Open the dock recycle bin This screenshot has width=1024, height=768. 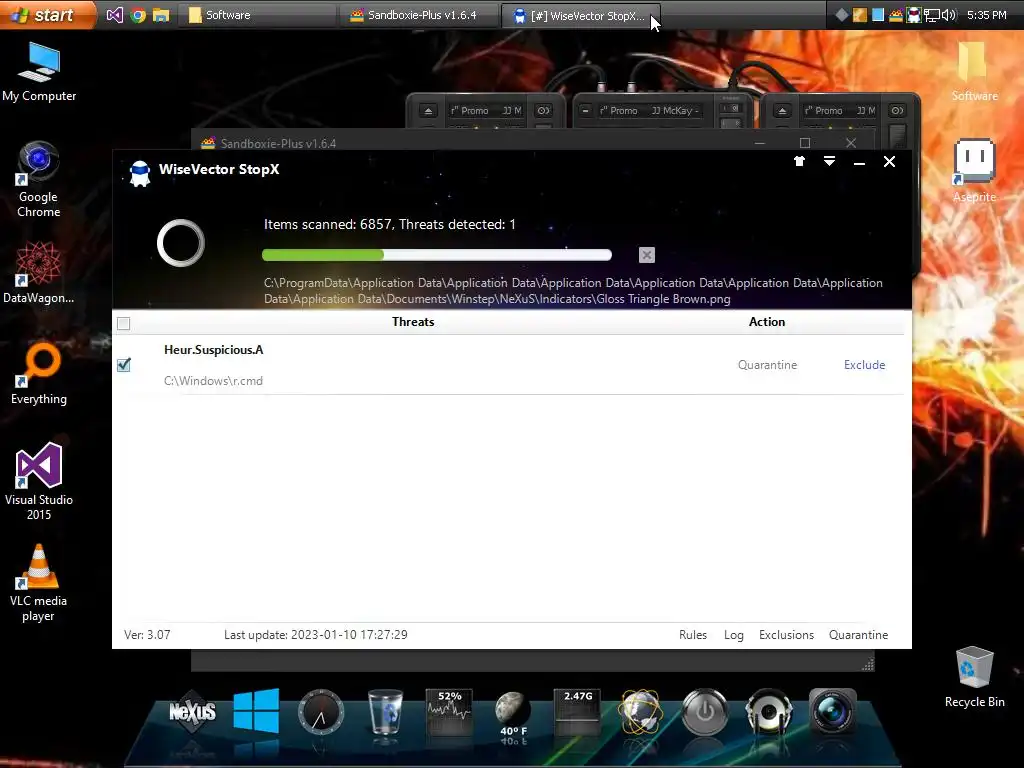[385, 712]
